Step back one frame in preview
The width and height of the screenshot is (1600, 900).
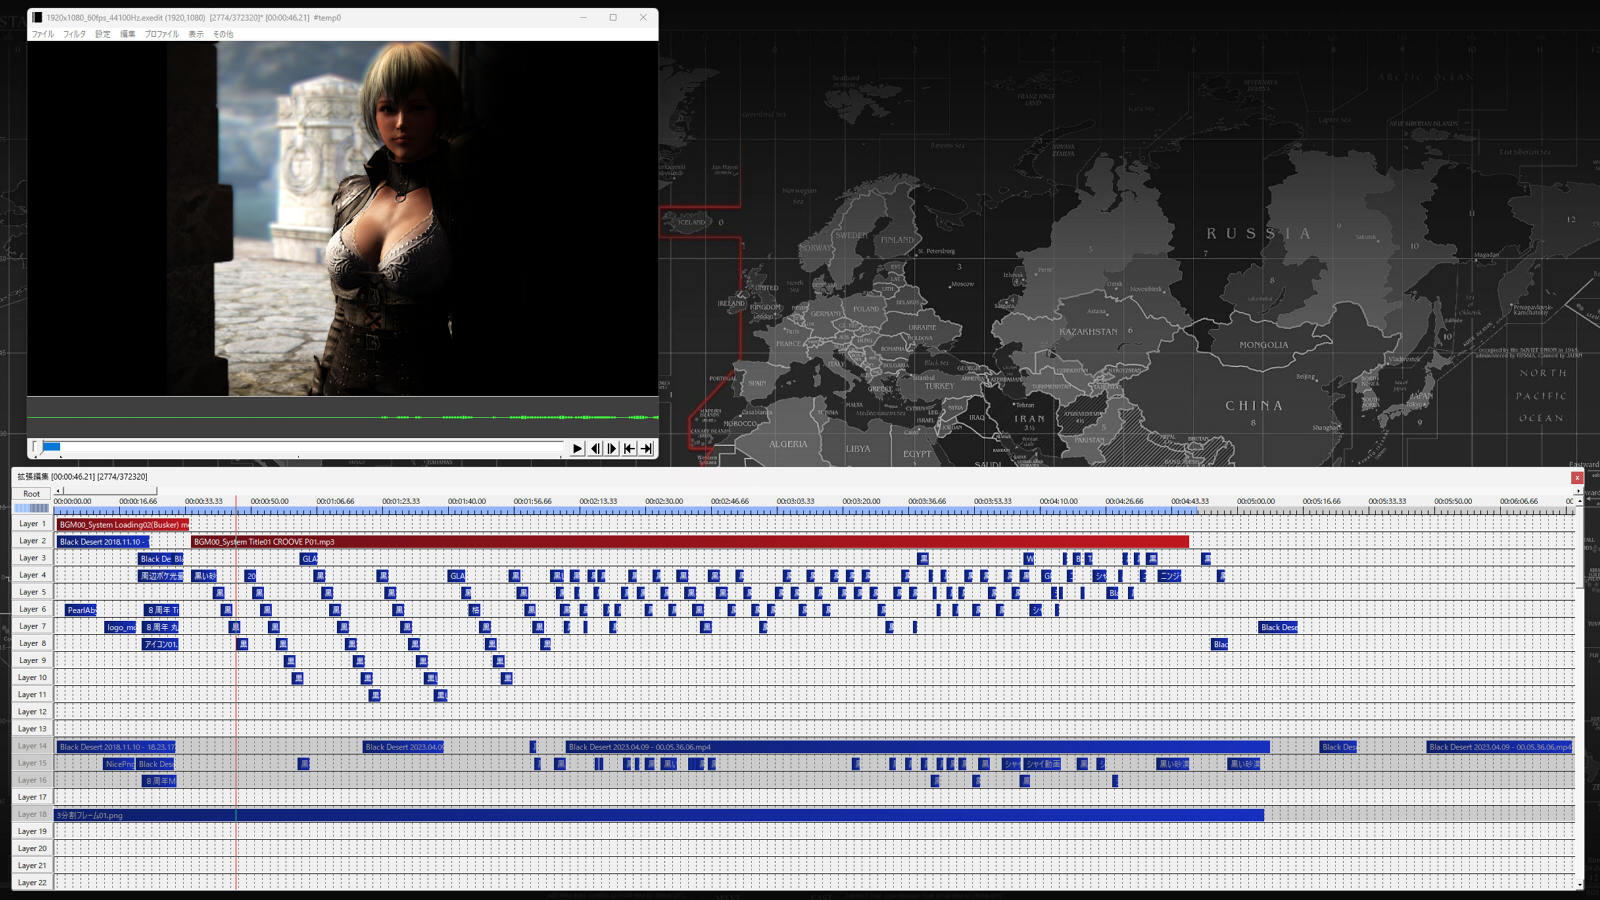pyautogui.click(x=595, y=448)
